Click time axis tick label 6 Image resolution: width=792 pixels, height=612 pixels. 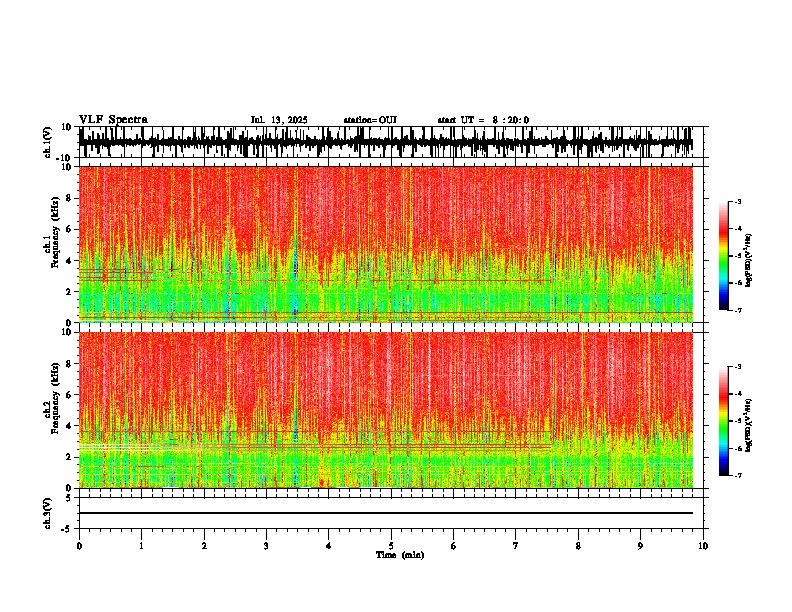(454, 546)
